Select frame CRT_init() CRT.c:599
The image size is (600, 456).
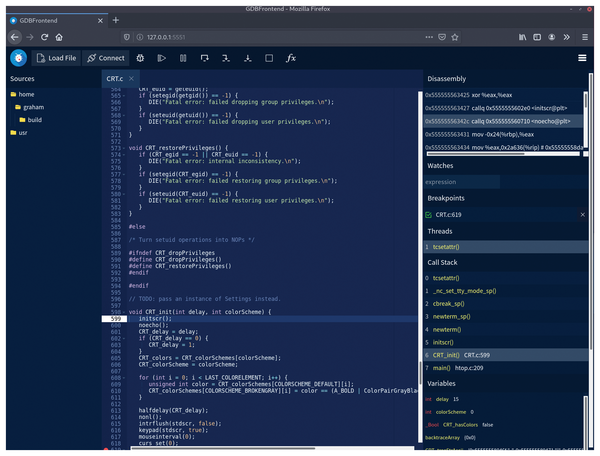[x=506, y=355]
